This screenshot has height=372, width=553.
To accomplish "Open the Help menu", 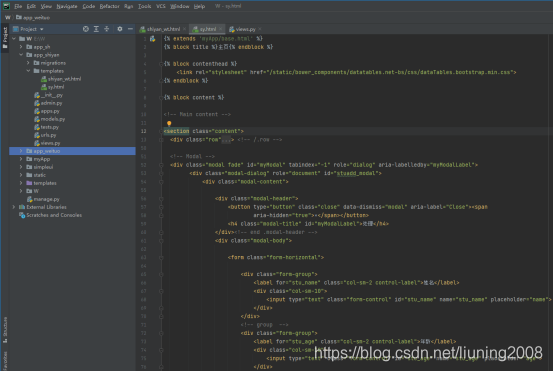I will pyautogui.click(x=199, y=6).
